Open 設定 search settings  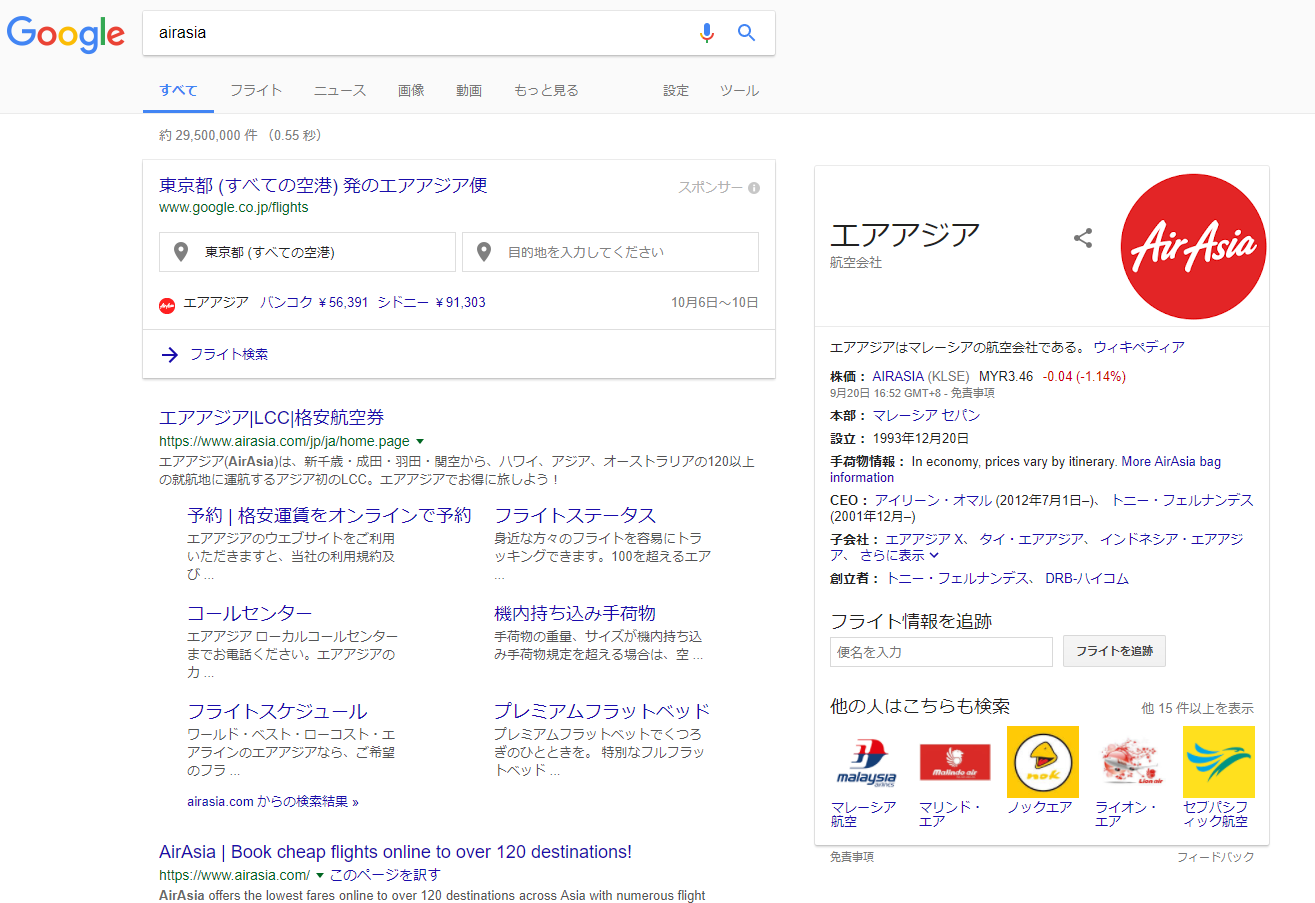[676, 90]
